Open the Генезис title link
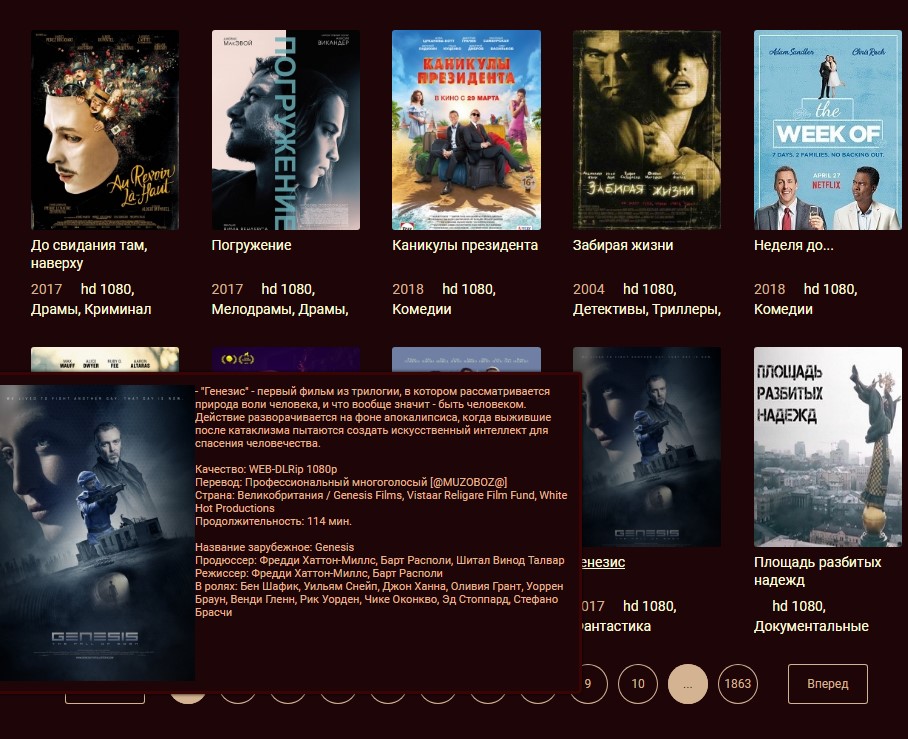Image resolution: width=908 pixels, height=739 pixels. click(603, 562)
